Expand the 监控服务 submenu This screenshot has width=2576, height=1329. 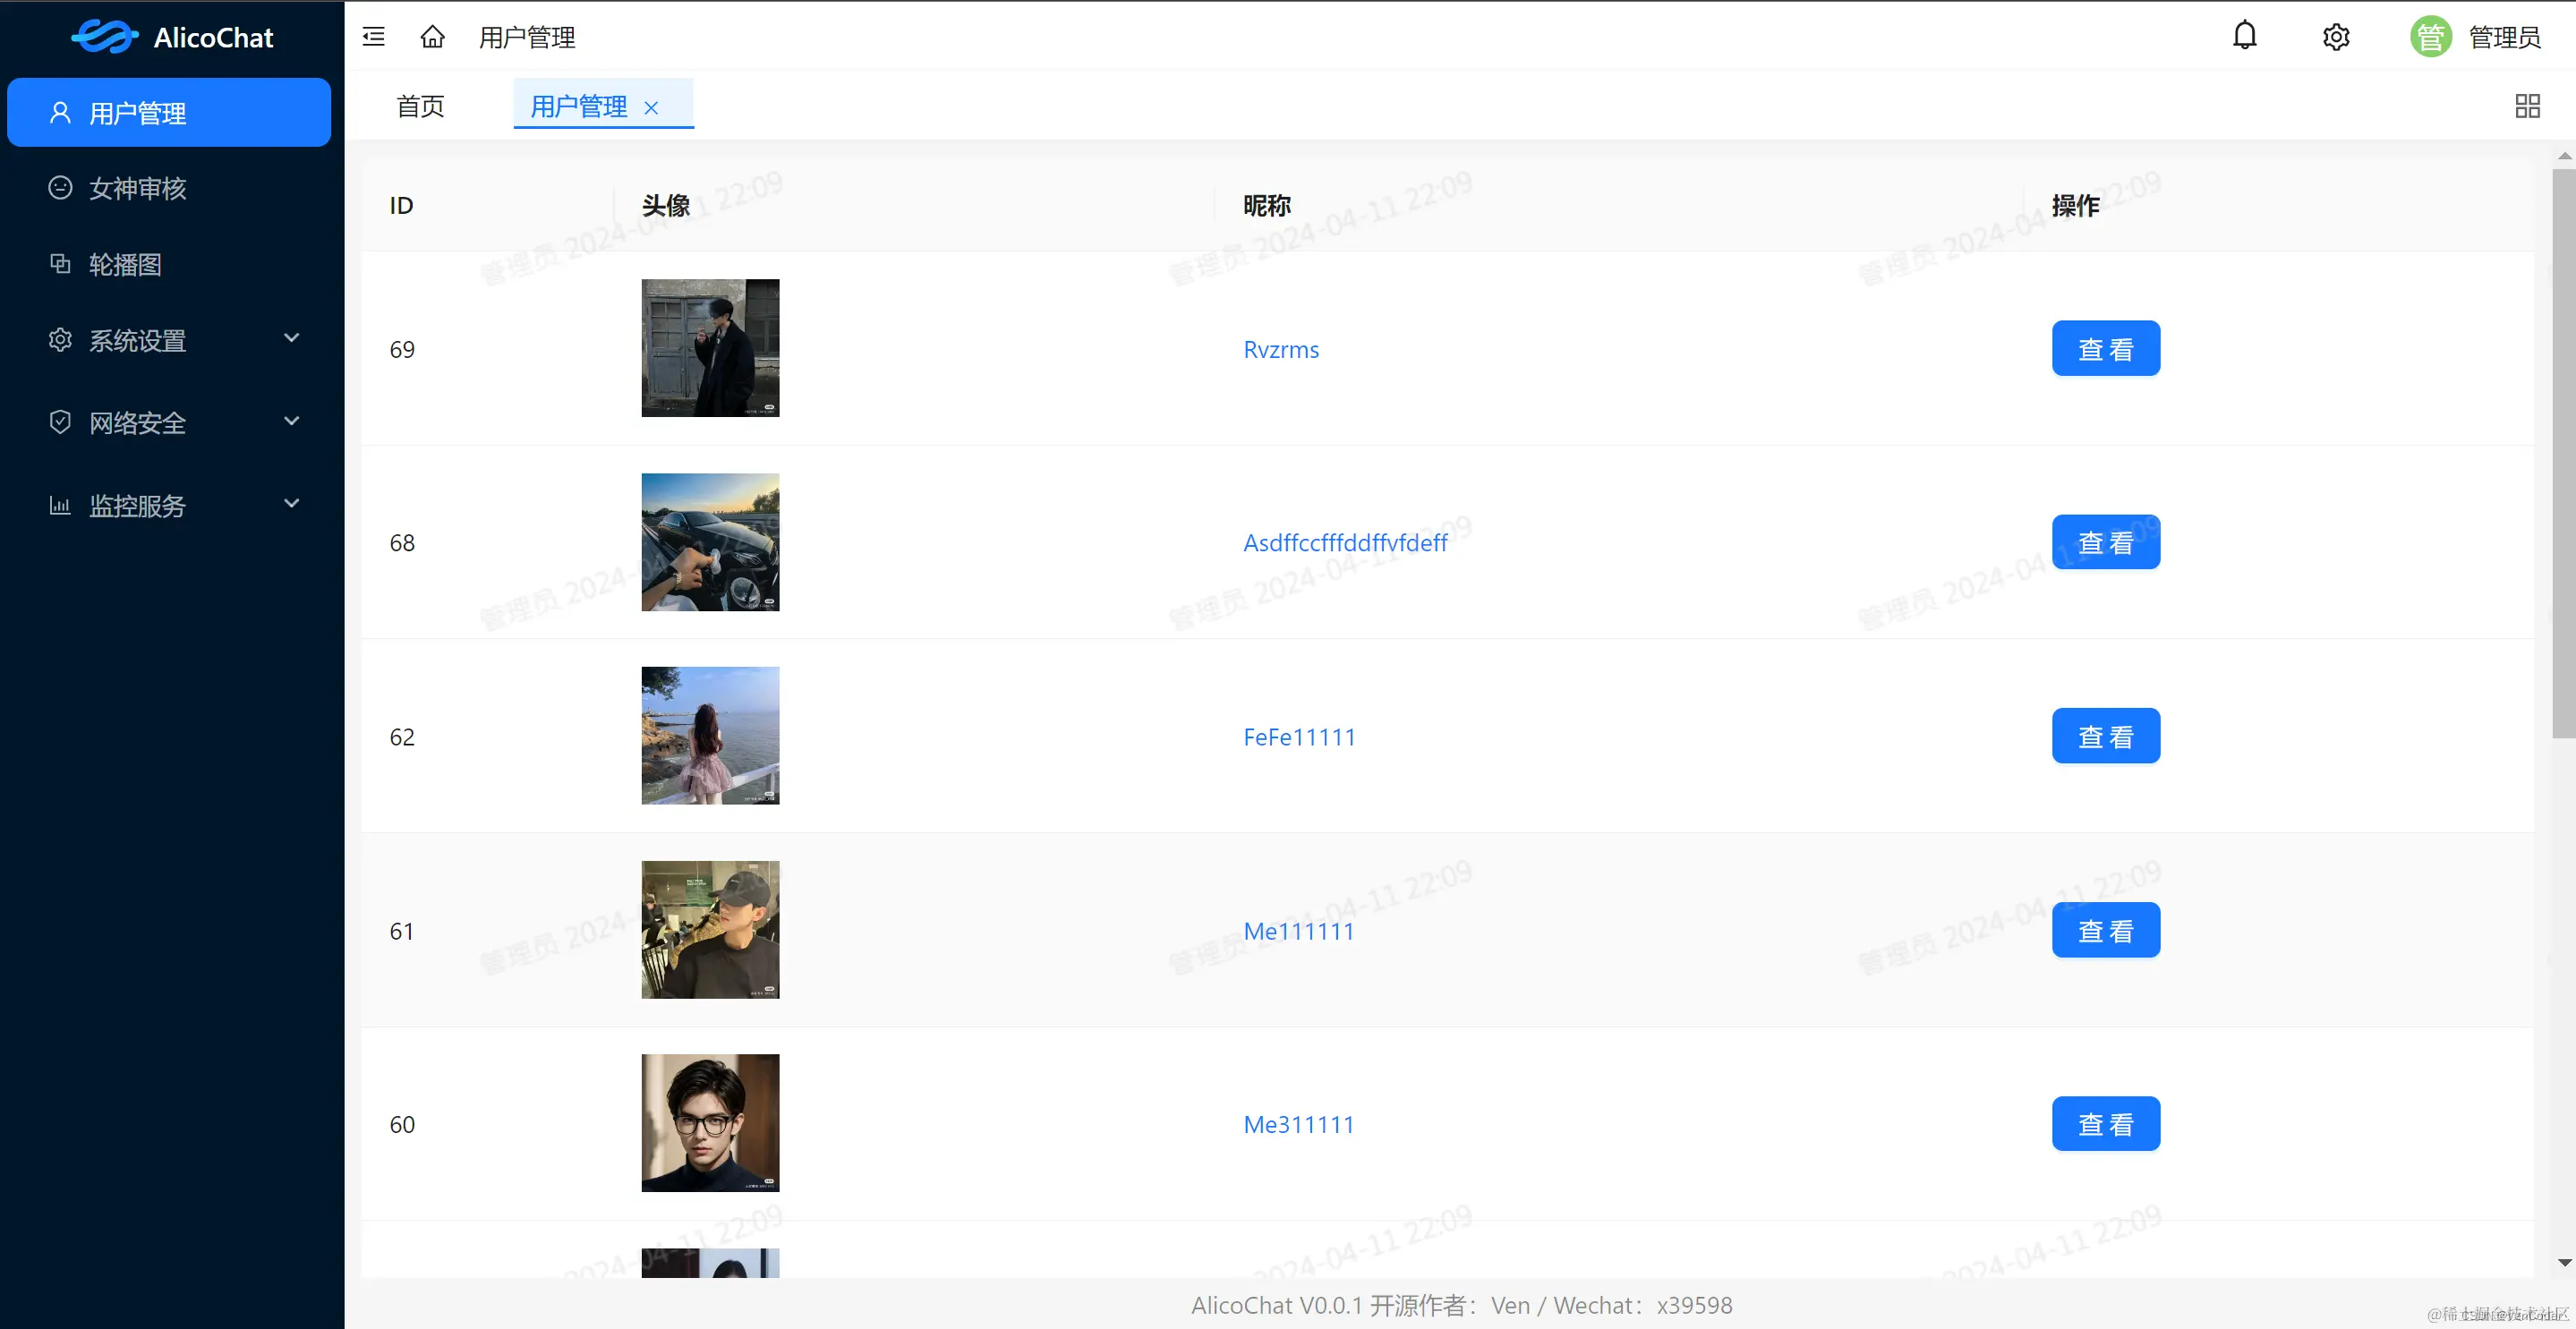click(x=170, y=505)
